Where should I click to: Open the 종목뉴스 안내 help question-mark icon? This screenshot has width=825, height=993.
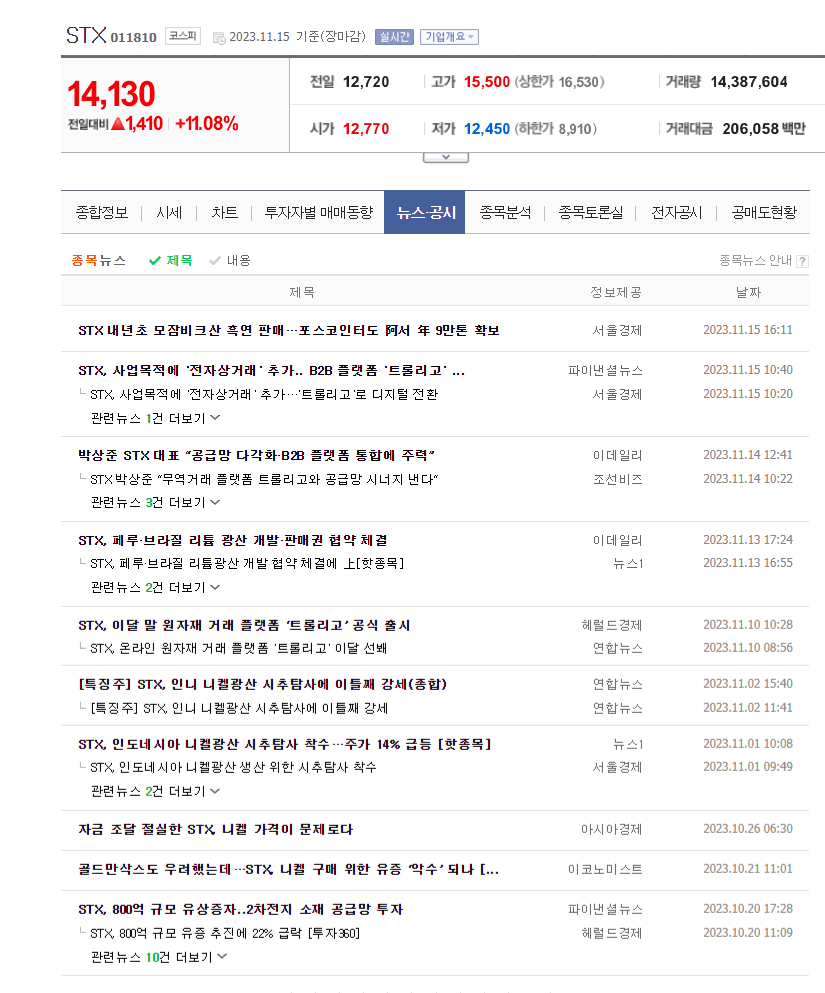tap(802, 261)
